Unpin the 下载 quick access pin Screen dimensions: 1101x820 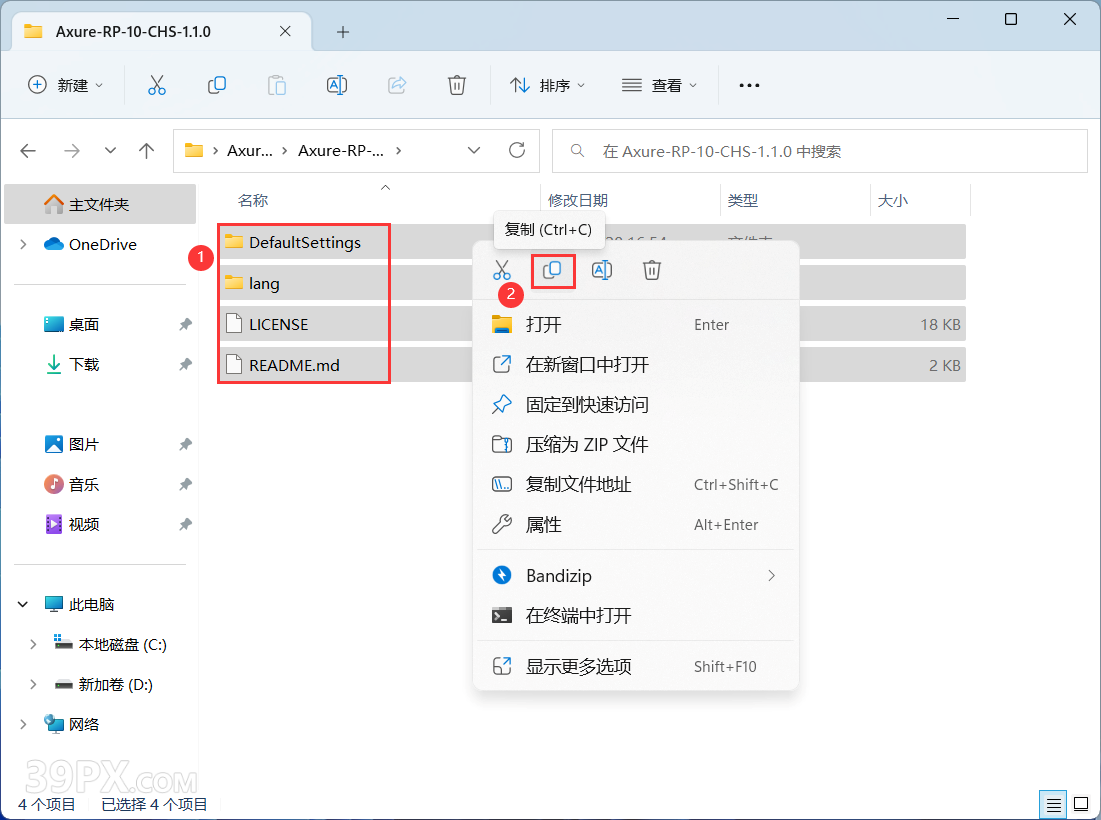(185, 364)
